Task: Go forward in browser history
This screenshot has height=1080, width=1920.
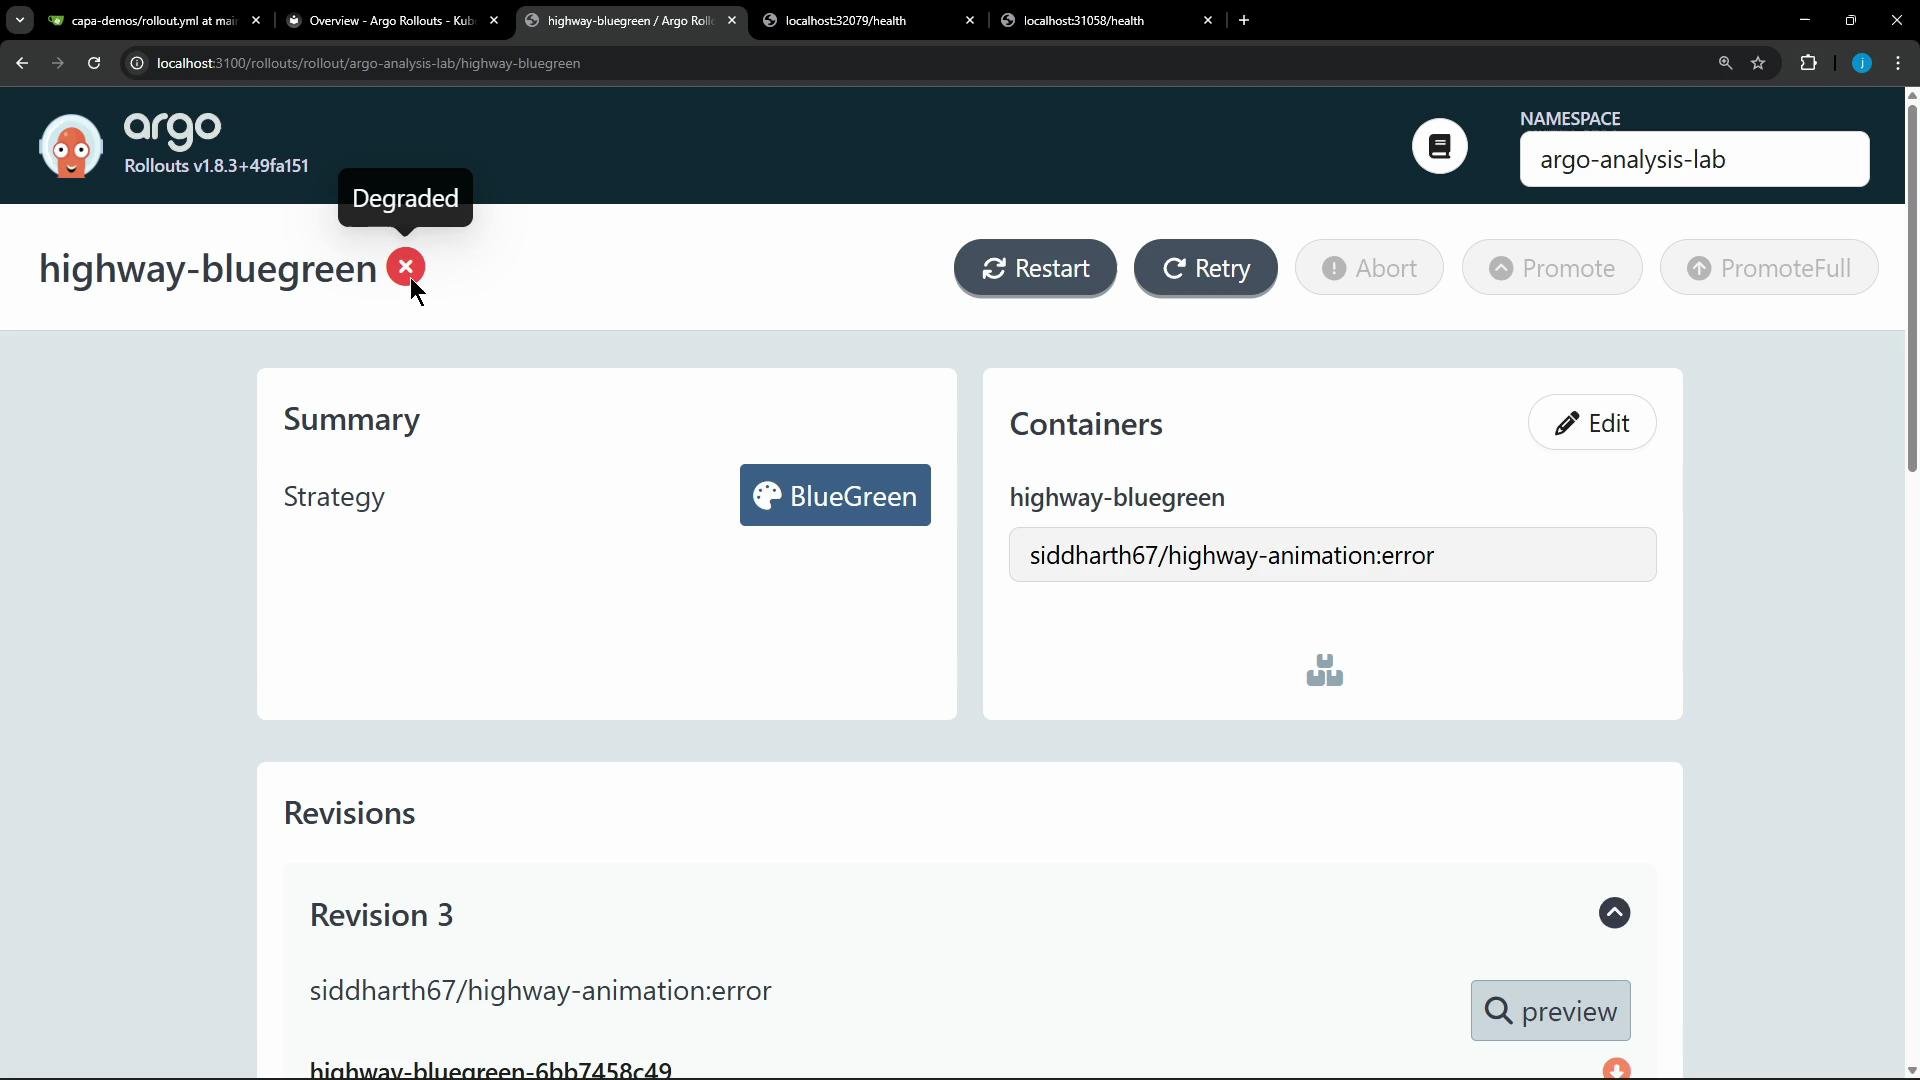Action: 58,63
